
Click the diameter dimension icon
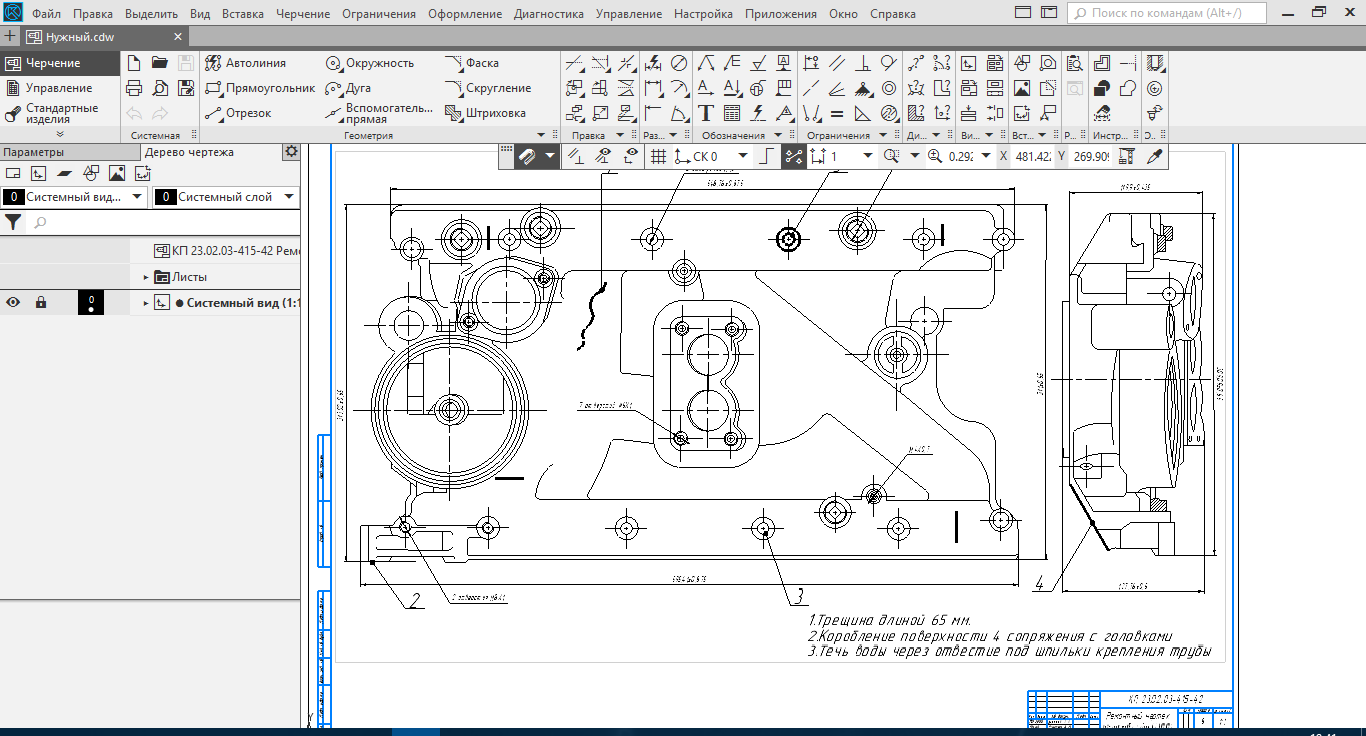coord(679,62)
